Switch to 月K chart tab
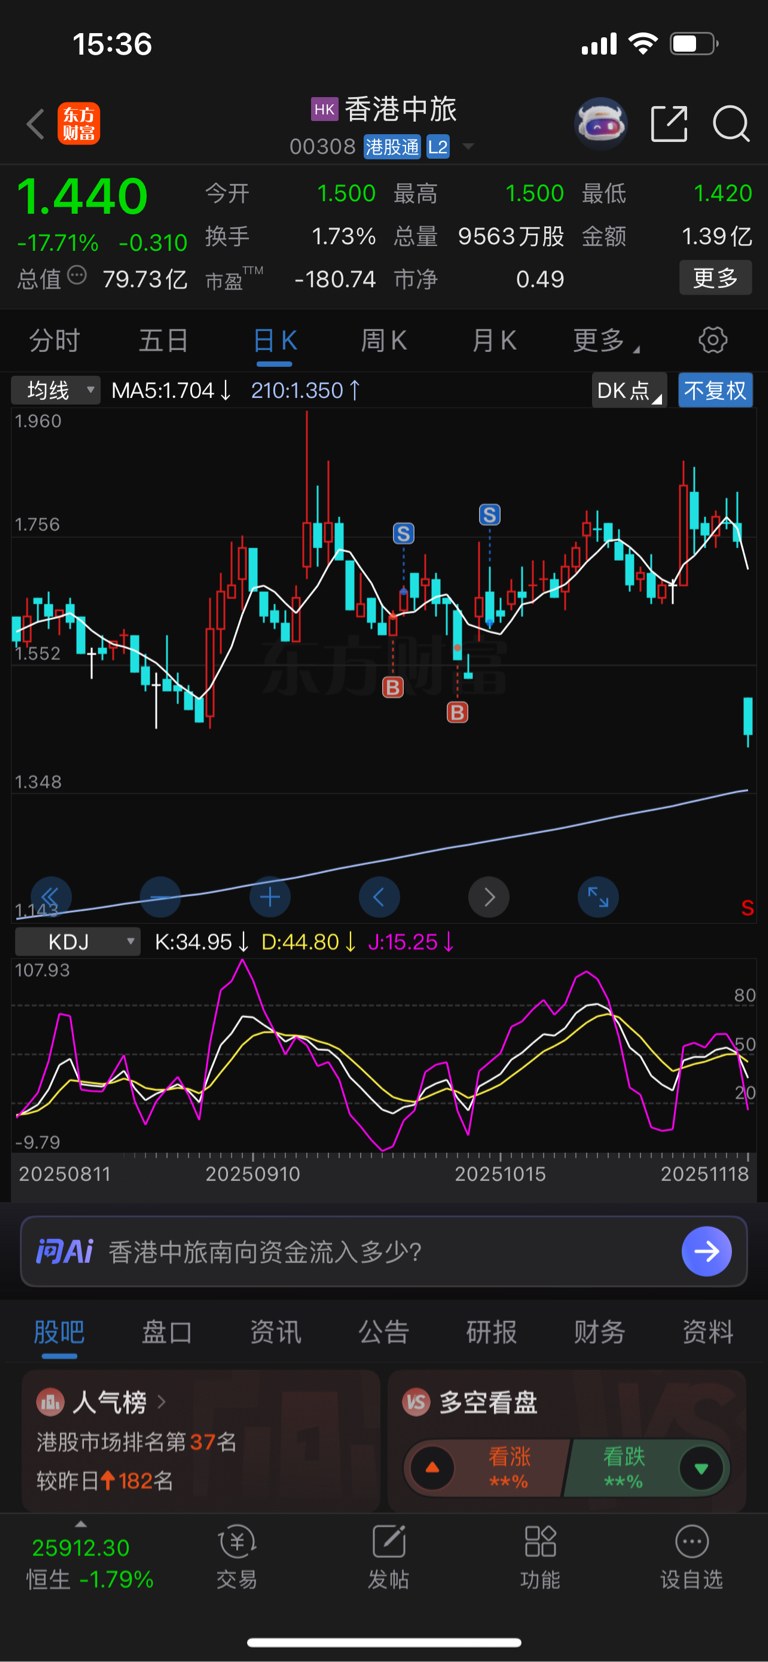Image resolution: width=768 pixels, height=1662 pixels. (x=494, y=341)
